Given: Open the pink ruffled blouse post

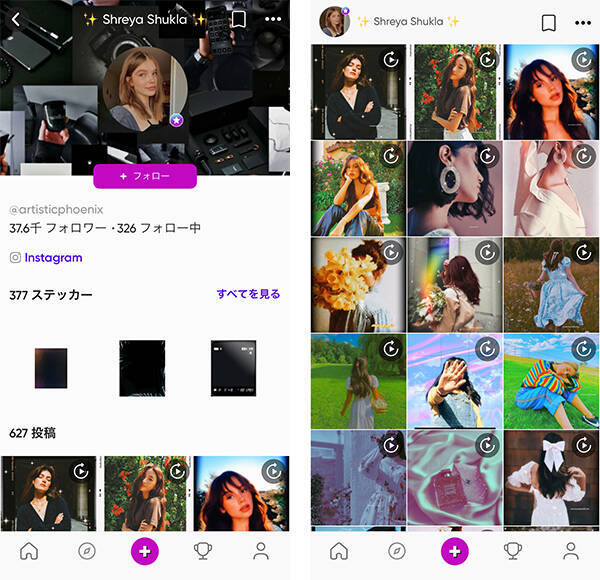Looking at the screenshot, I should 551,188.
